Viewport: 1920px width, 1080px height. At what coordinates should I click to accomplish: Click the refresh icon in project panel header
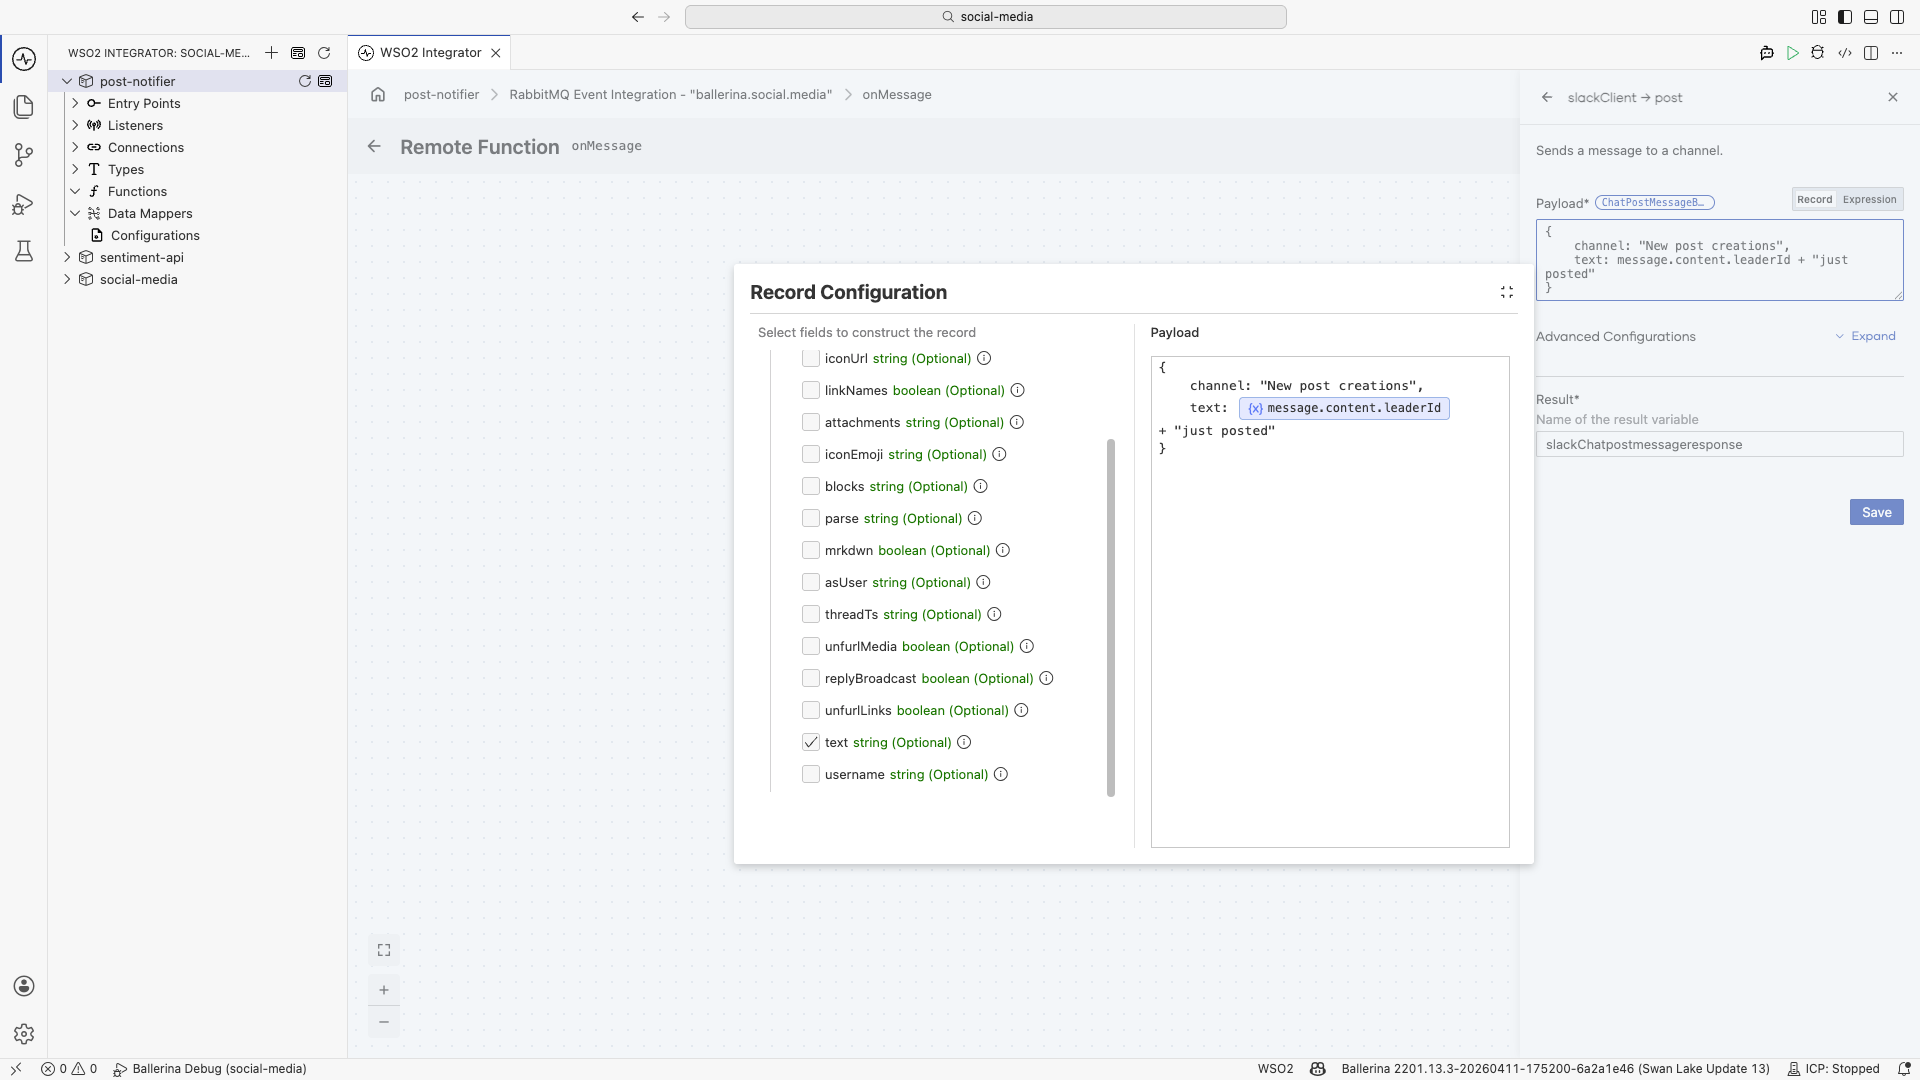pos(324,53)
